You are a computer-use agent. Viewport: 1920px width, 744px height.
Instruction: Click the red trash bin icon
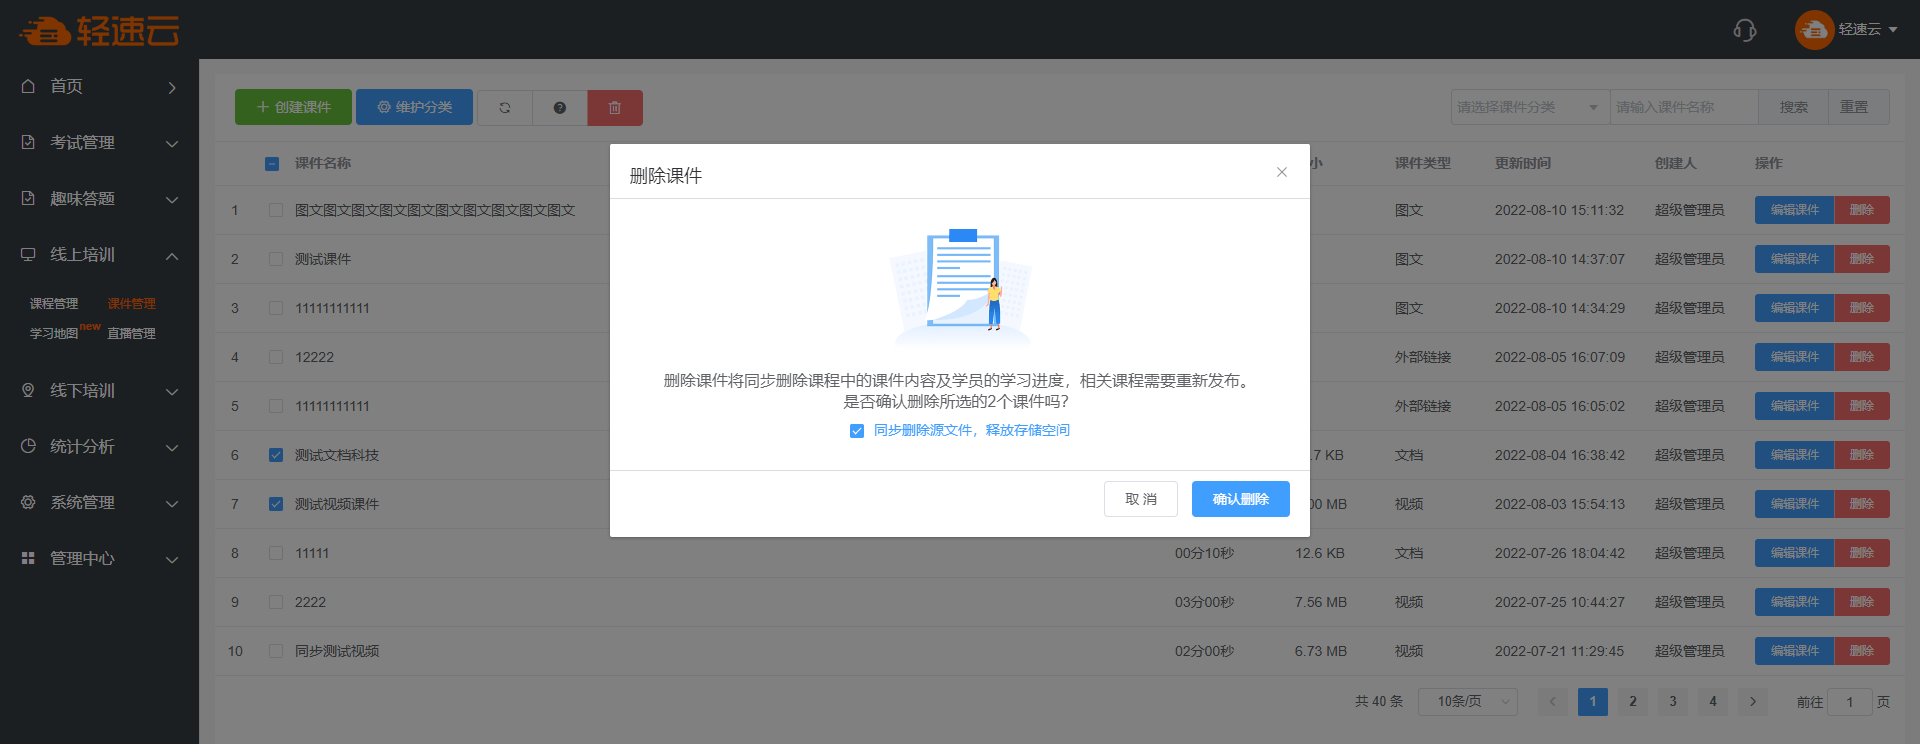coord(615,108)
